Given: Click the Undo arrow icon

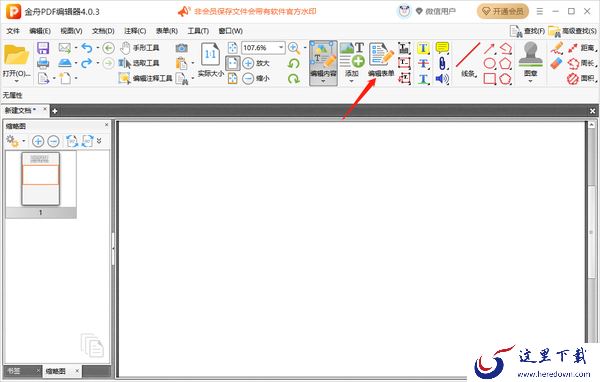Looking at the screenshot, I should (x=87, y=48).
